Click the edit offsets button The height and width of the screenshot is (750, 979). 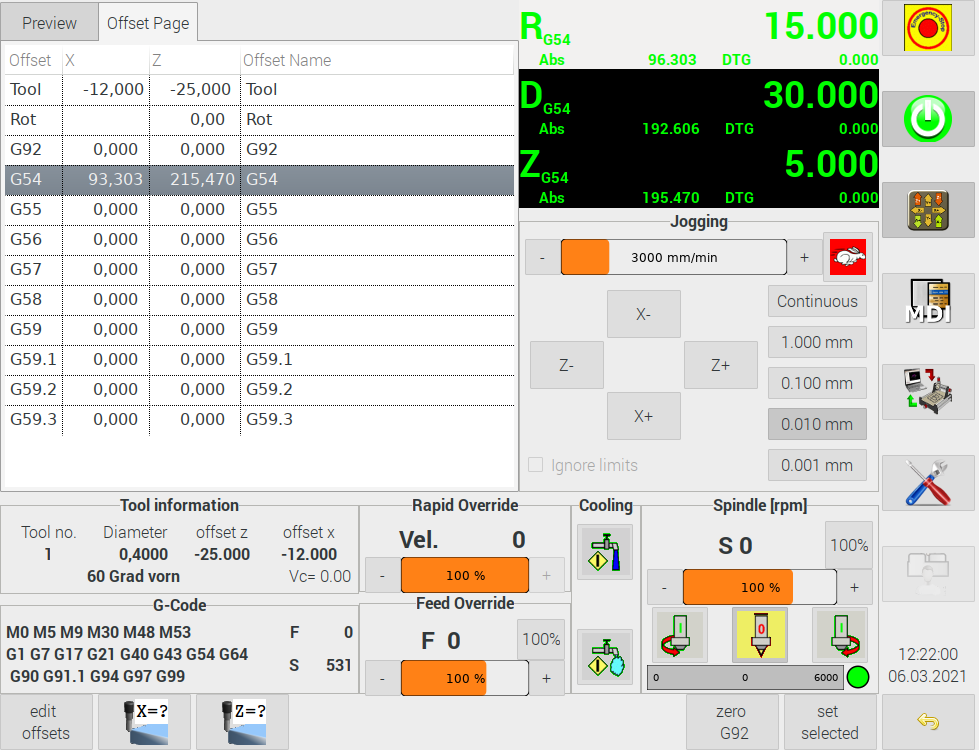(46, 721)
